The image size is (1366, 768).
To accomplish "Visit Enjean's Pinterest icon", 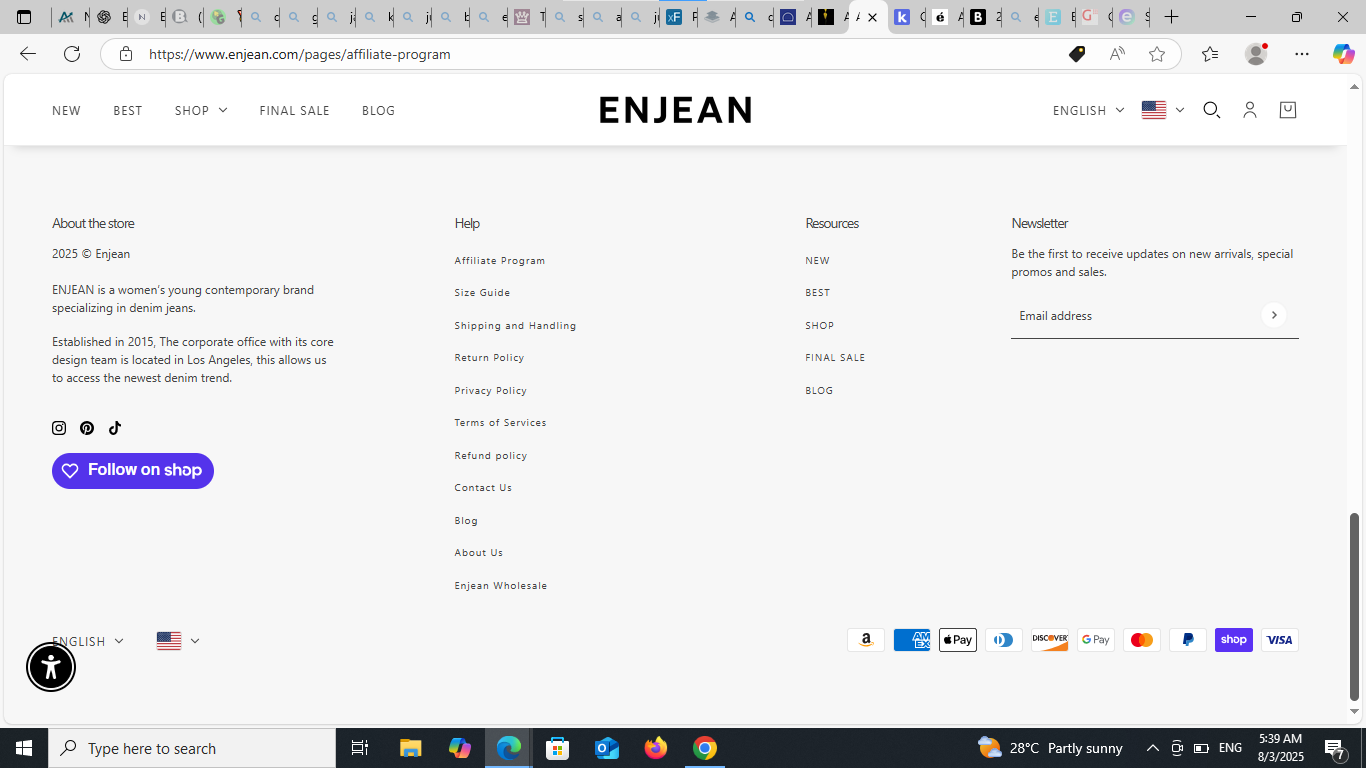I will 87,428.
